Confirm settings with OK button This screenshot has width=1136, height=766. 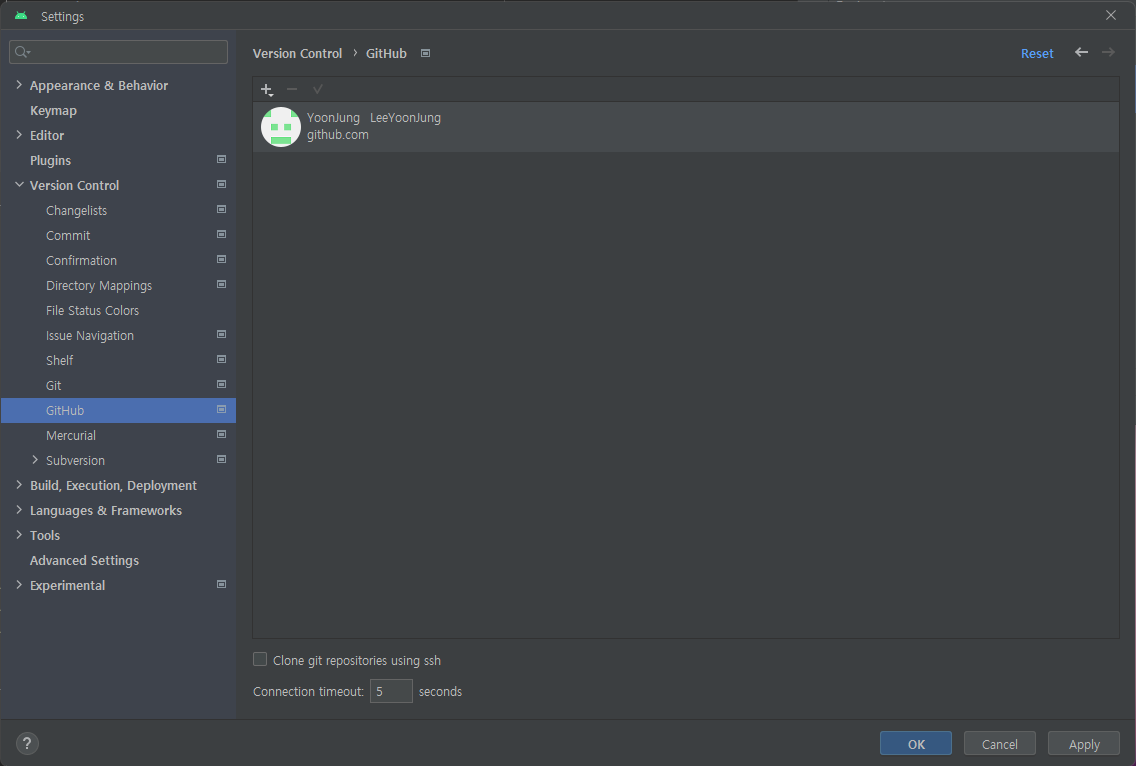coord(916,744)
